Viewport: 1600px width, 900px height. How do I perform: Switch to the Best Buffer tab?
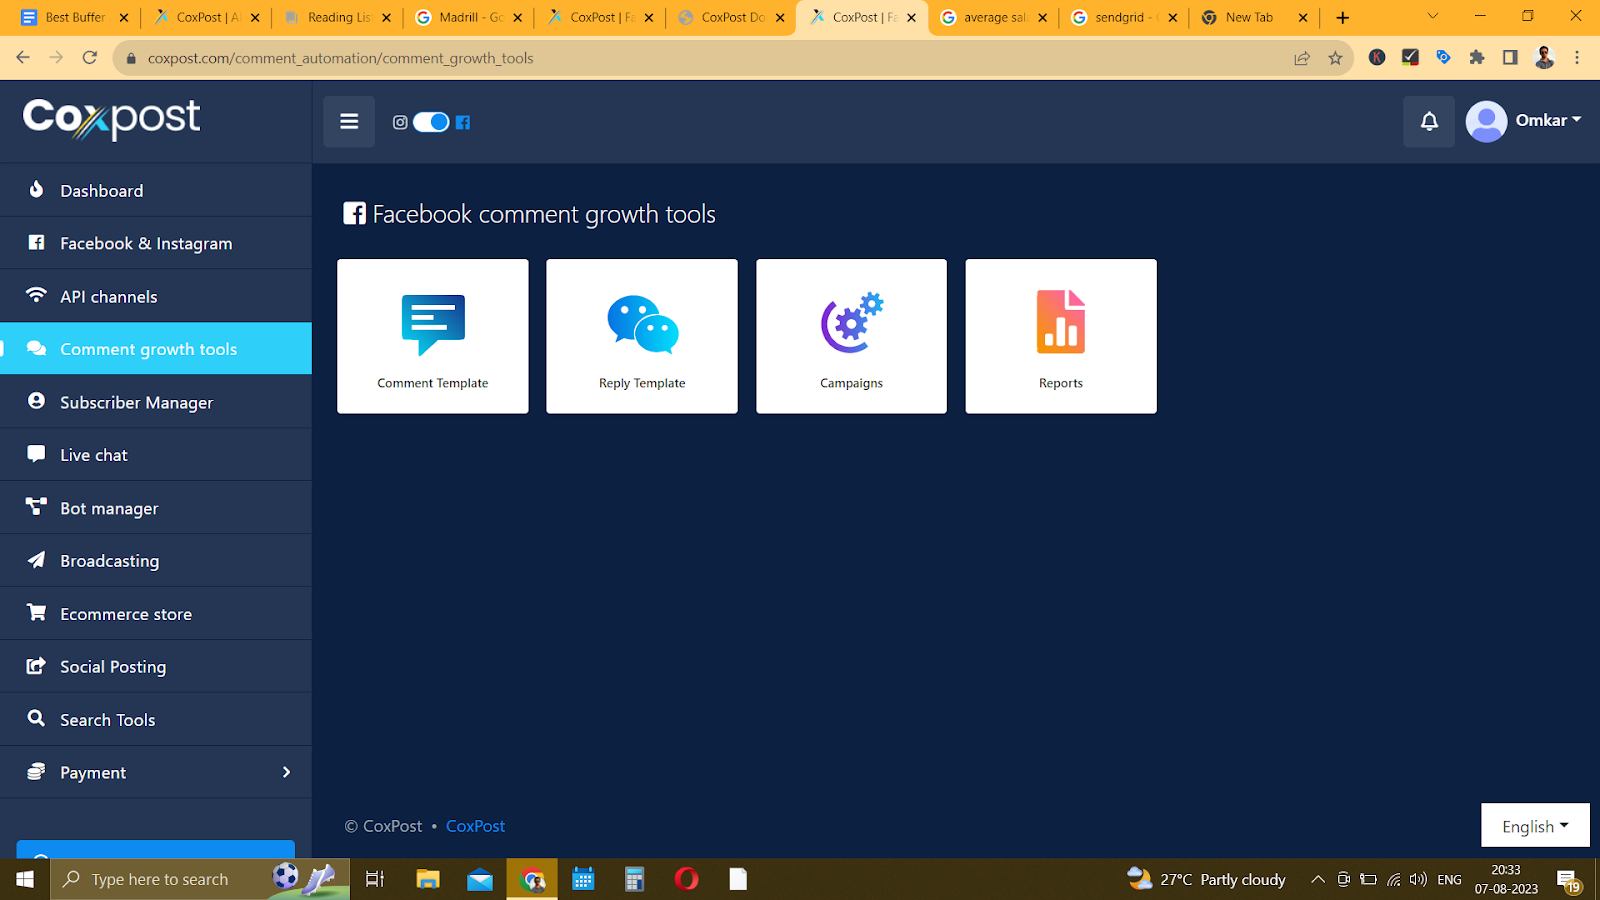click(x=74, y=17)
